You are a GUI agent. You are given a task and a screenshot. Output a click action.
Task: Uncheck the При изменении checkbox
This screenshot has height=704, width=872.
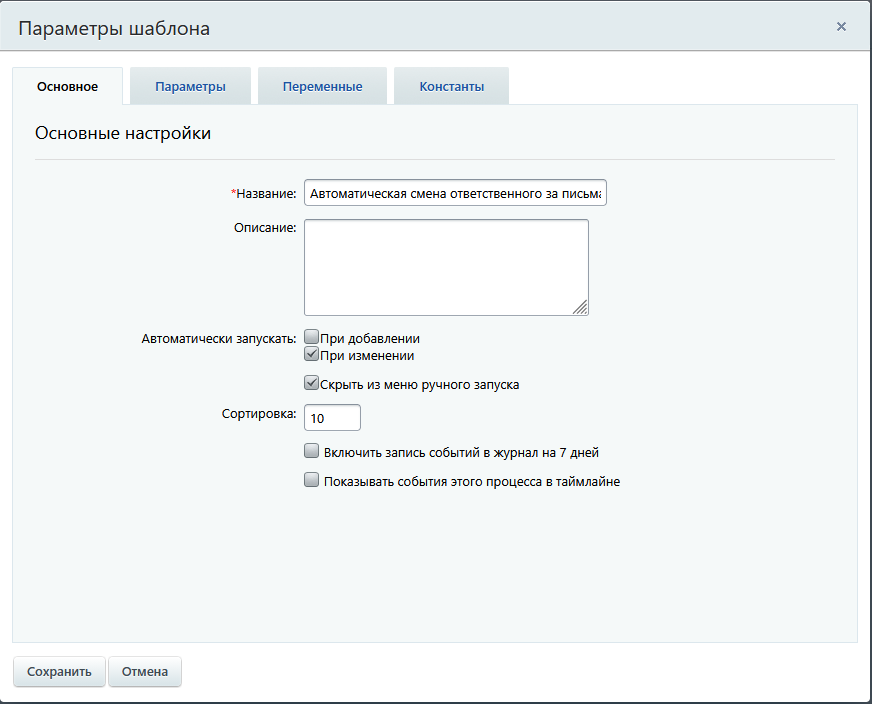(x=311, y=355)
